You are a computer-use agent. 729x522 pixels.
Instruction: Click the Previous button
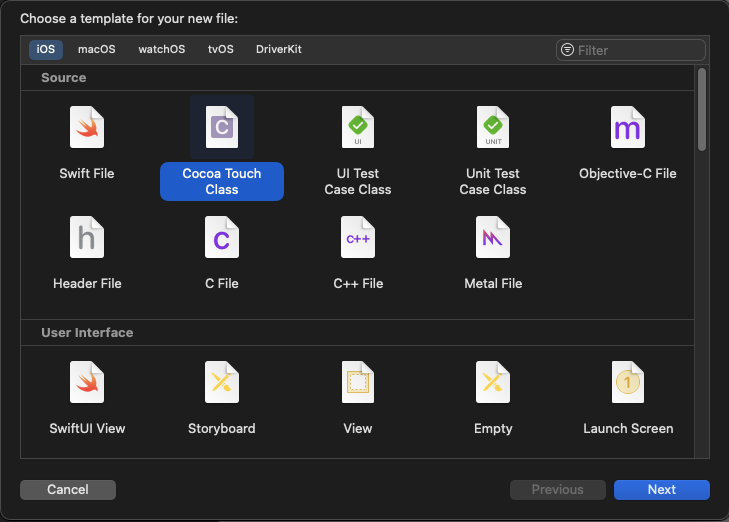[557, 490]
